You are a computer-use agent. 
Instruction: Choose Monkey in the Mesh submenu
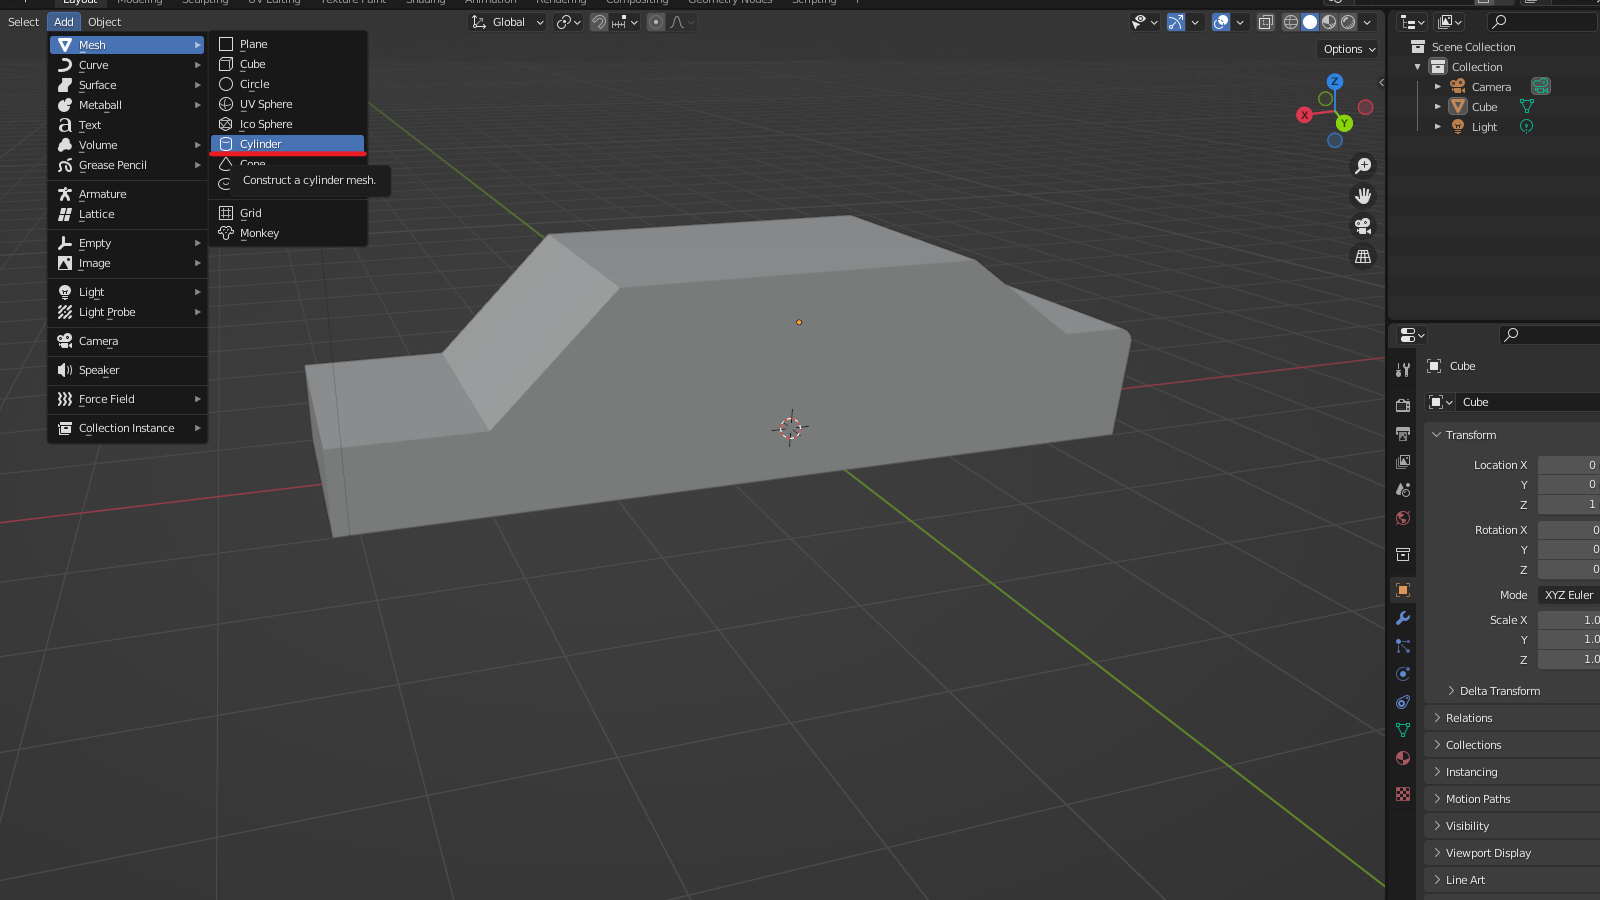point(288,233)
